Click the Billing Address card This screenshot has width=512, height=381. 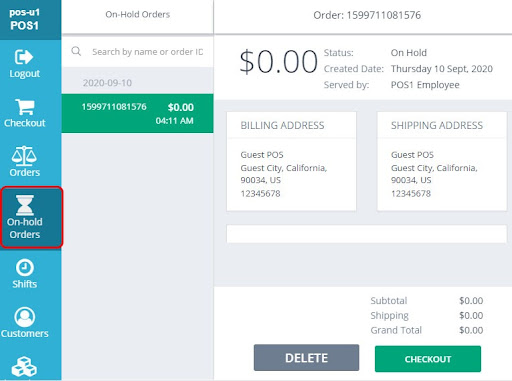(291, 161)
